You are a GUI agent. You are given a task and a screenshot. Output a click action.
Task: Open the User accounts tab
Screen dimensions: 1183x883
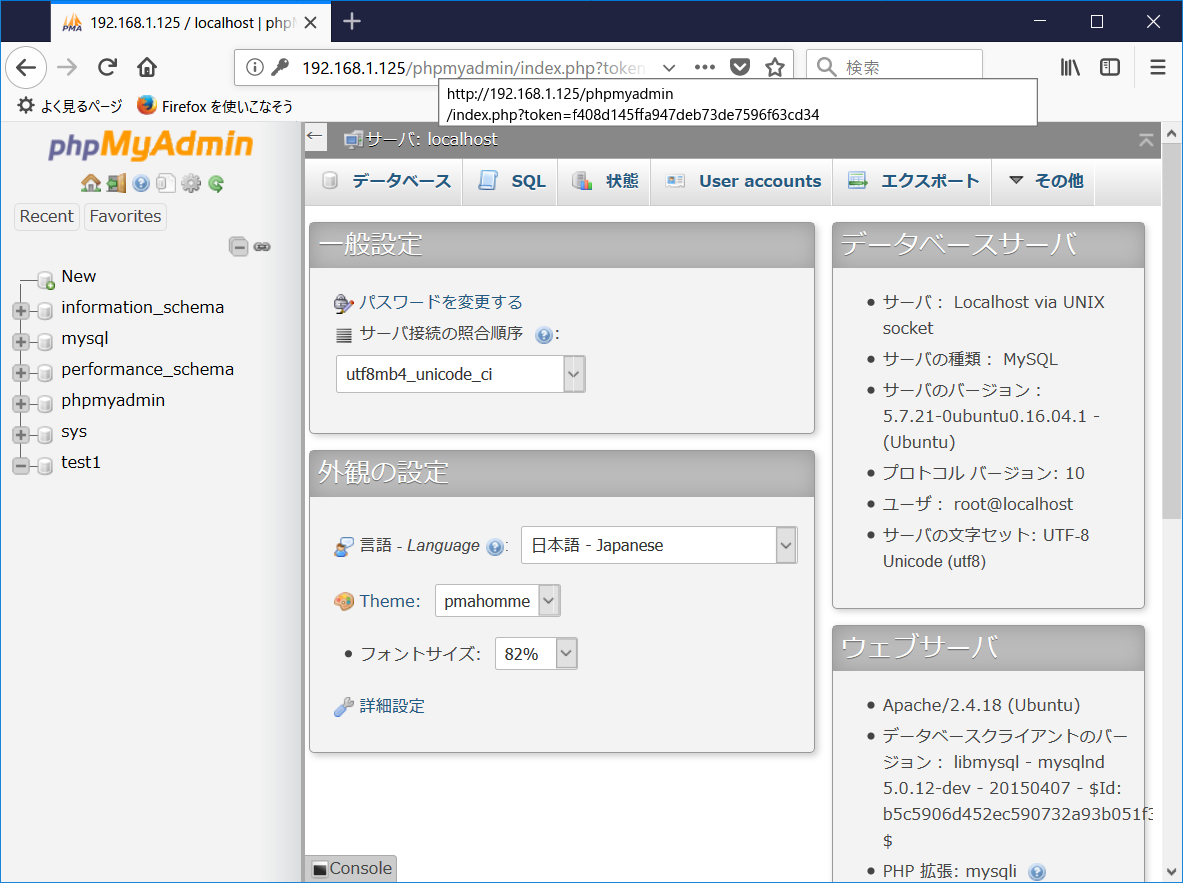(742, 181)
